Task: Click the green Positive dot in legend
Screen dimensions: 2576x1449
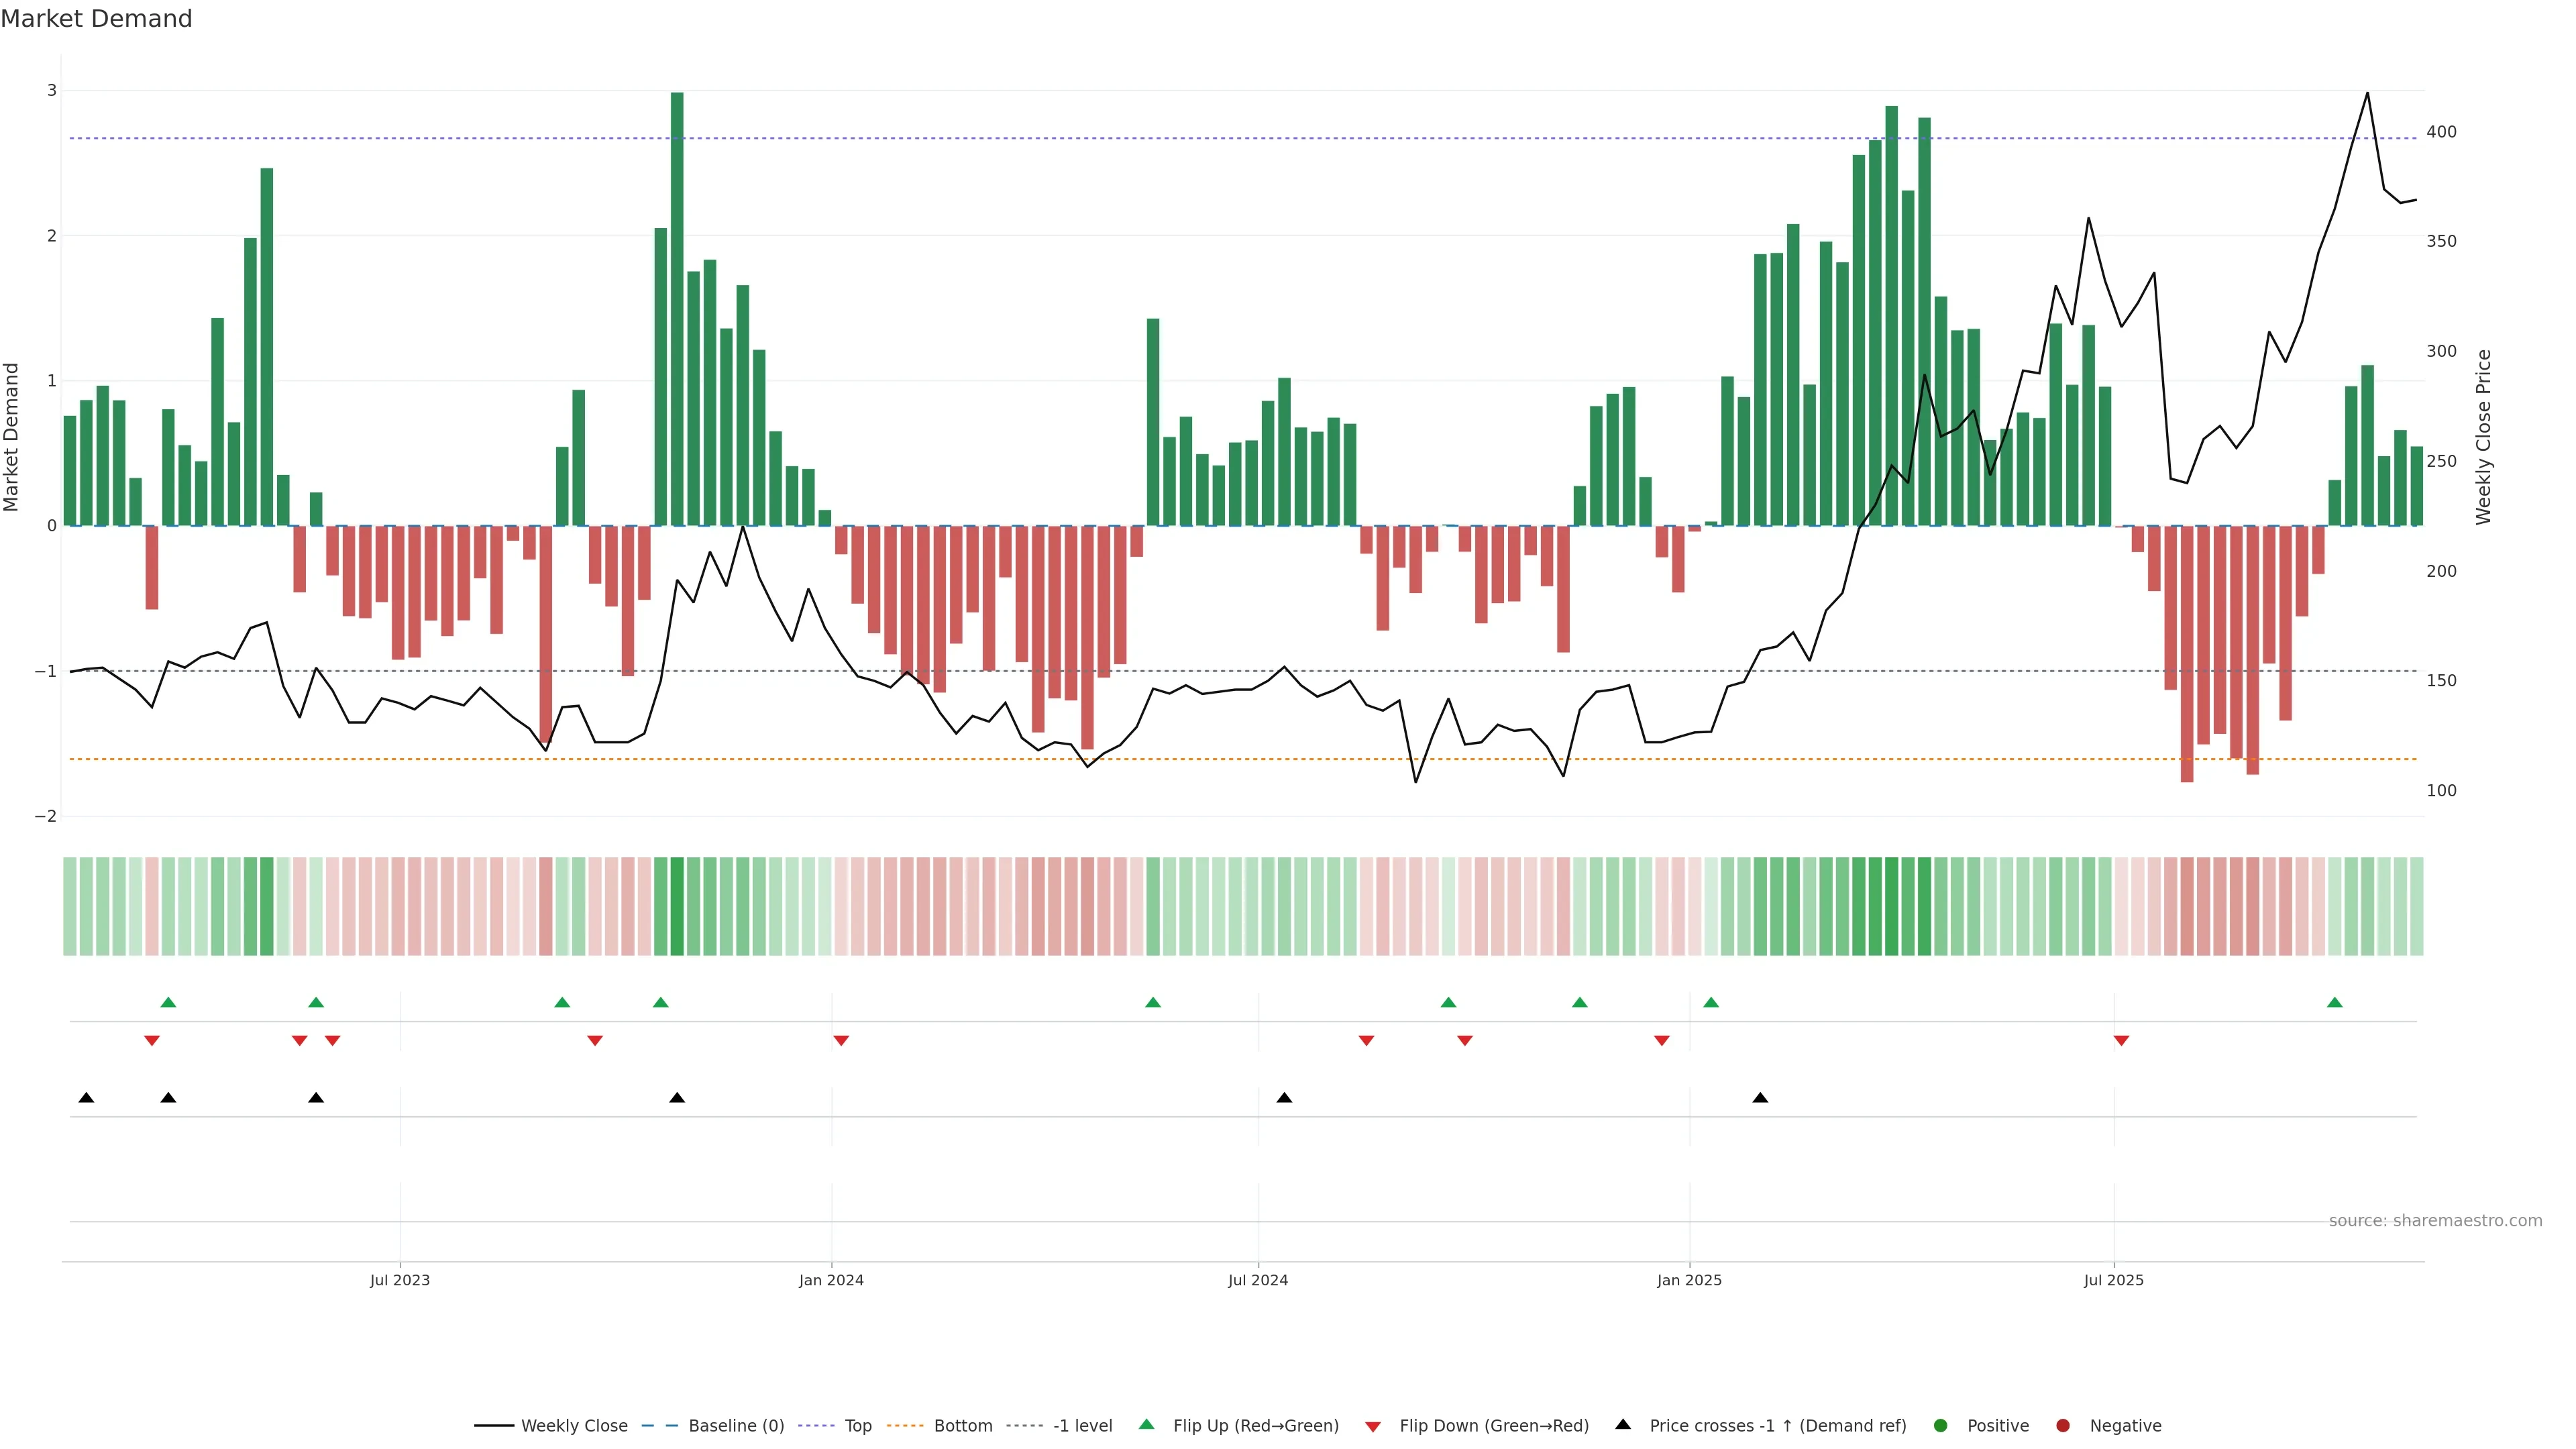Action: click(1940, 1425)
